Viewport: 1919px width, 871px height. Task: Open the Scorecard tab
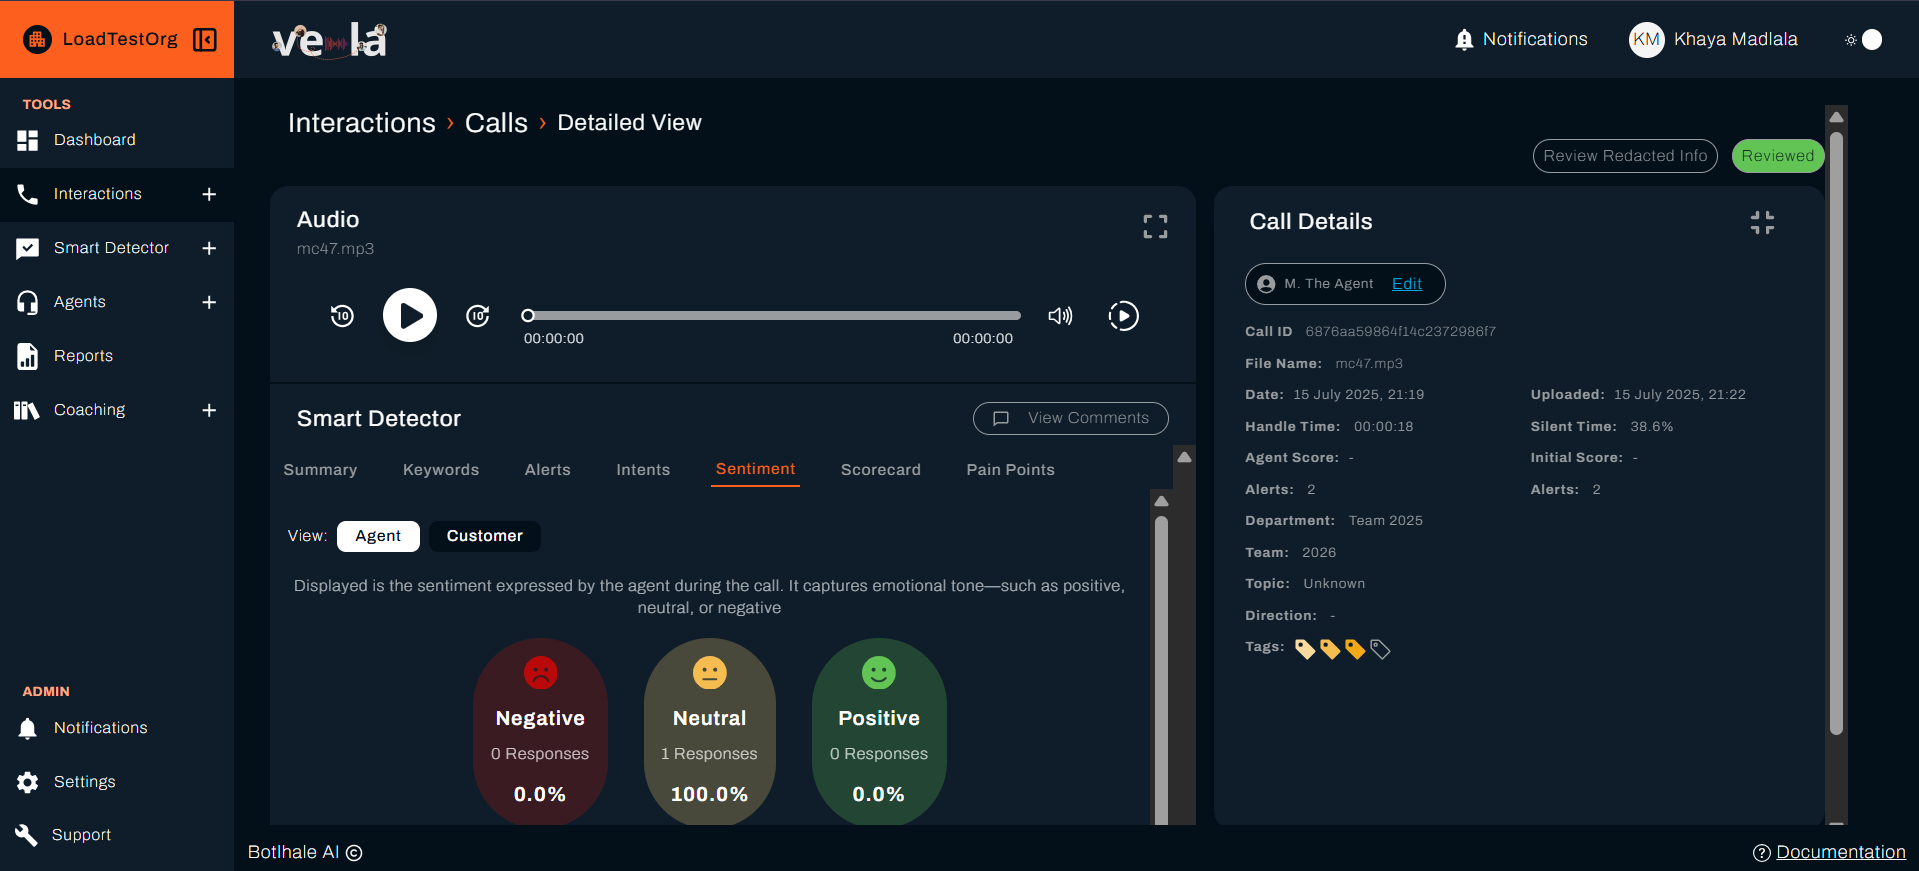880,470
